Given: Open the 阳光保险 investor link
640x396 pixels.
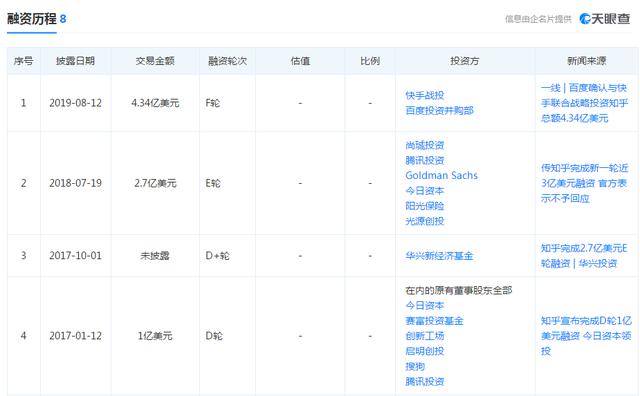Looking at the screenshot, I should click(424, 206).
